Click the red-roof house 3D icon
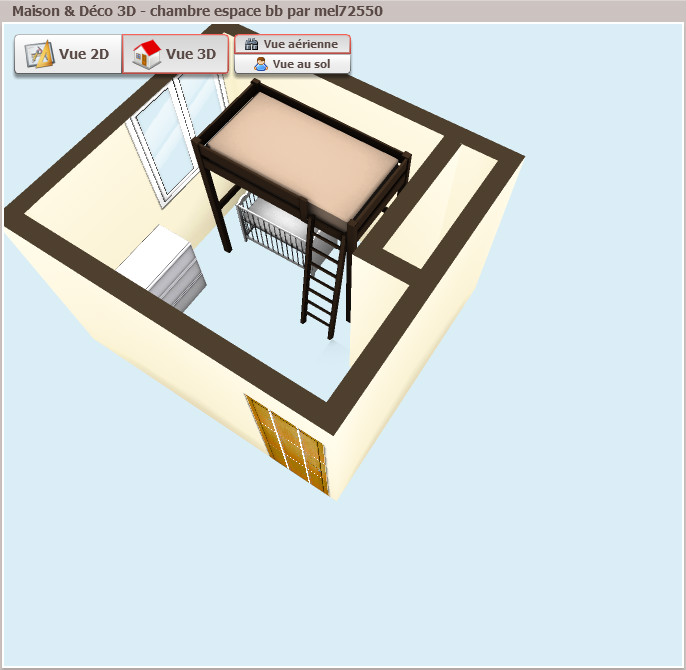Screen dimensions: 686x670 pyautogui.click(x=147, y=54)
